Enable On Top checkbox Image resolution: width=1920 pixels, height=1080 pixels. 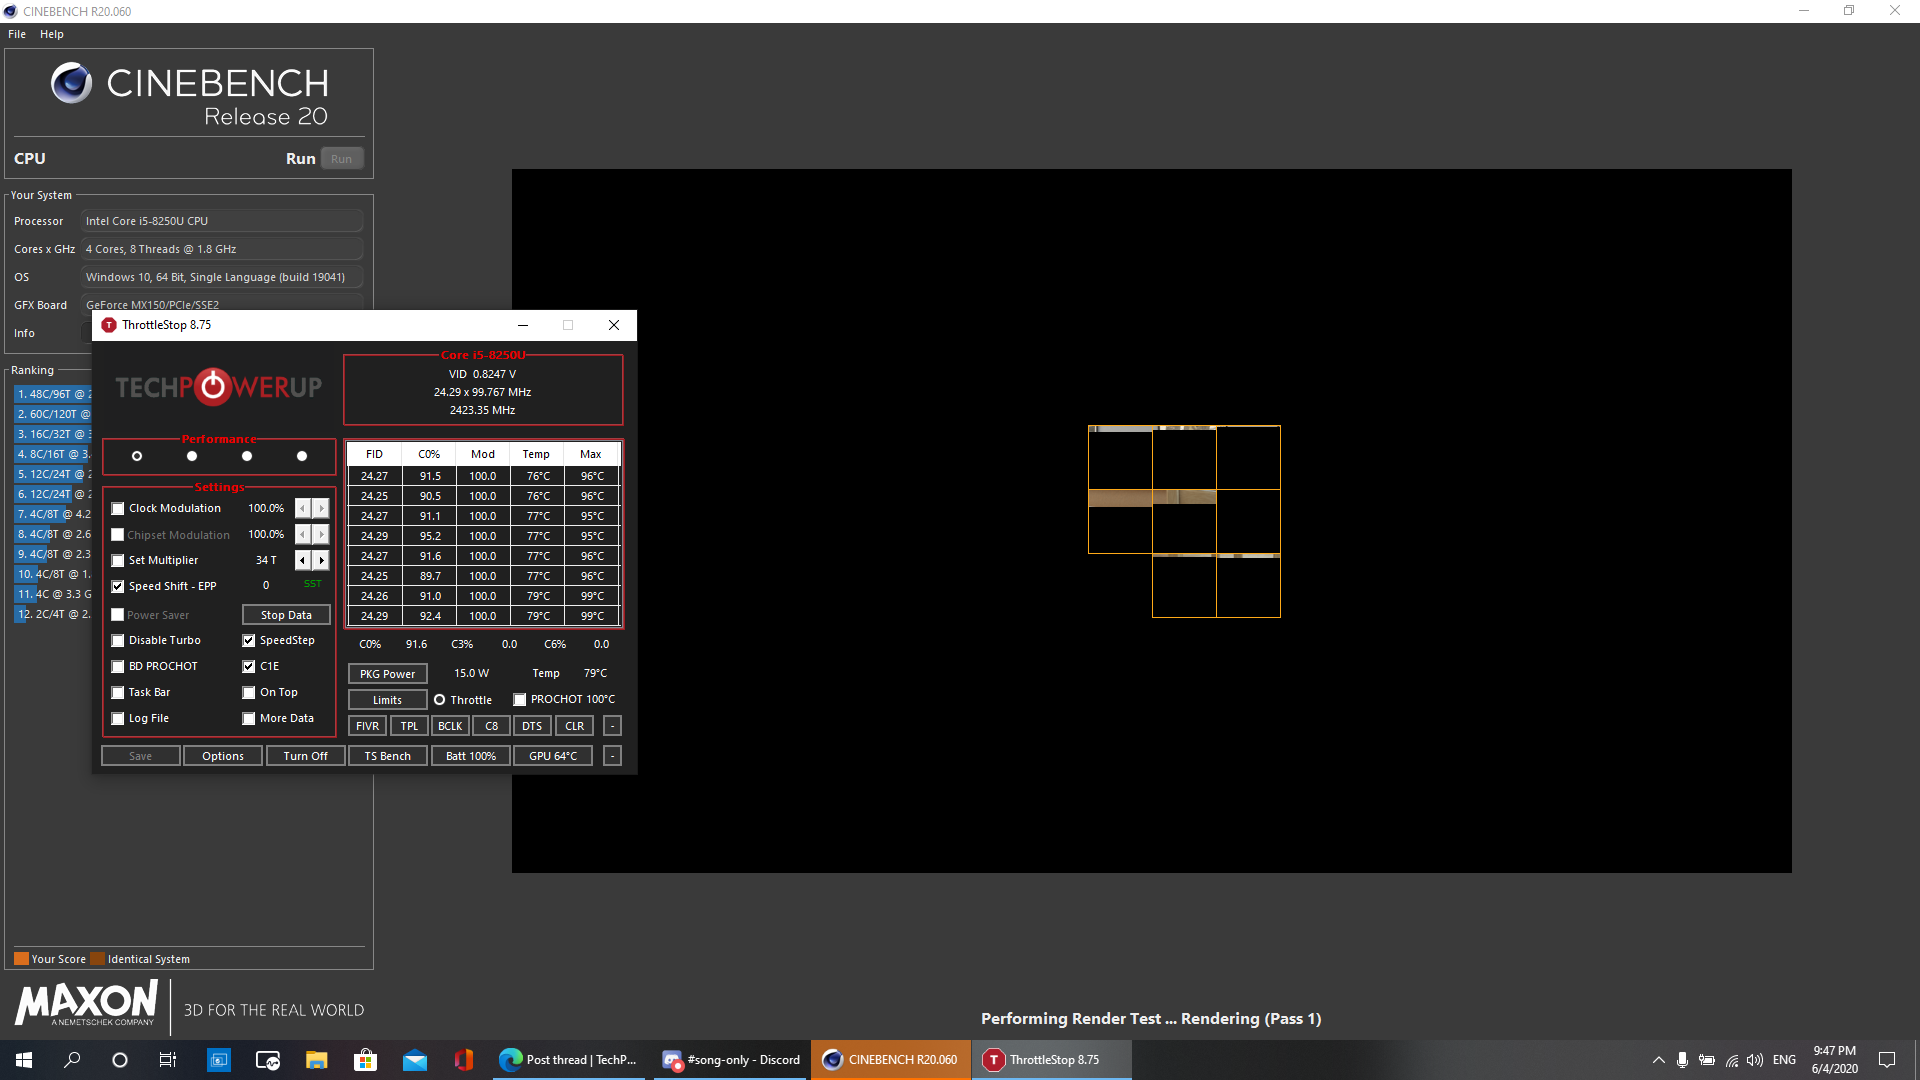[249, 693]
